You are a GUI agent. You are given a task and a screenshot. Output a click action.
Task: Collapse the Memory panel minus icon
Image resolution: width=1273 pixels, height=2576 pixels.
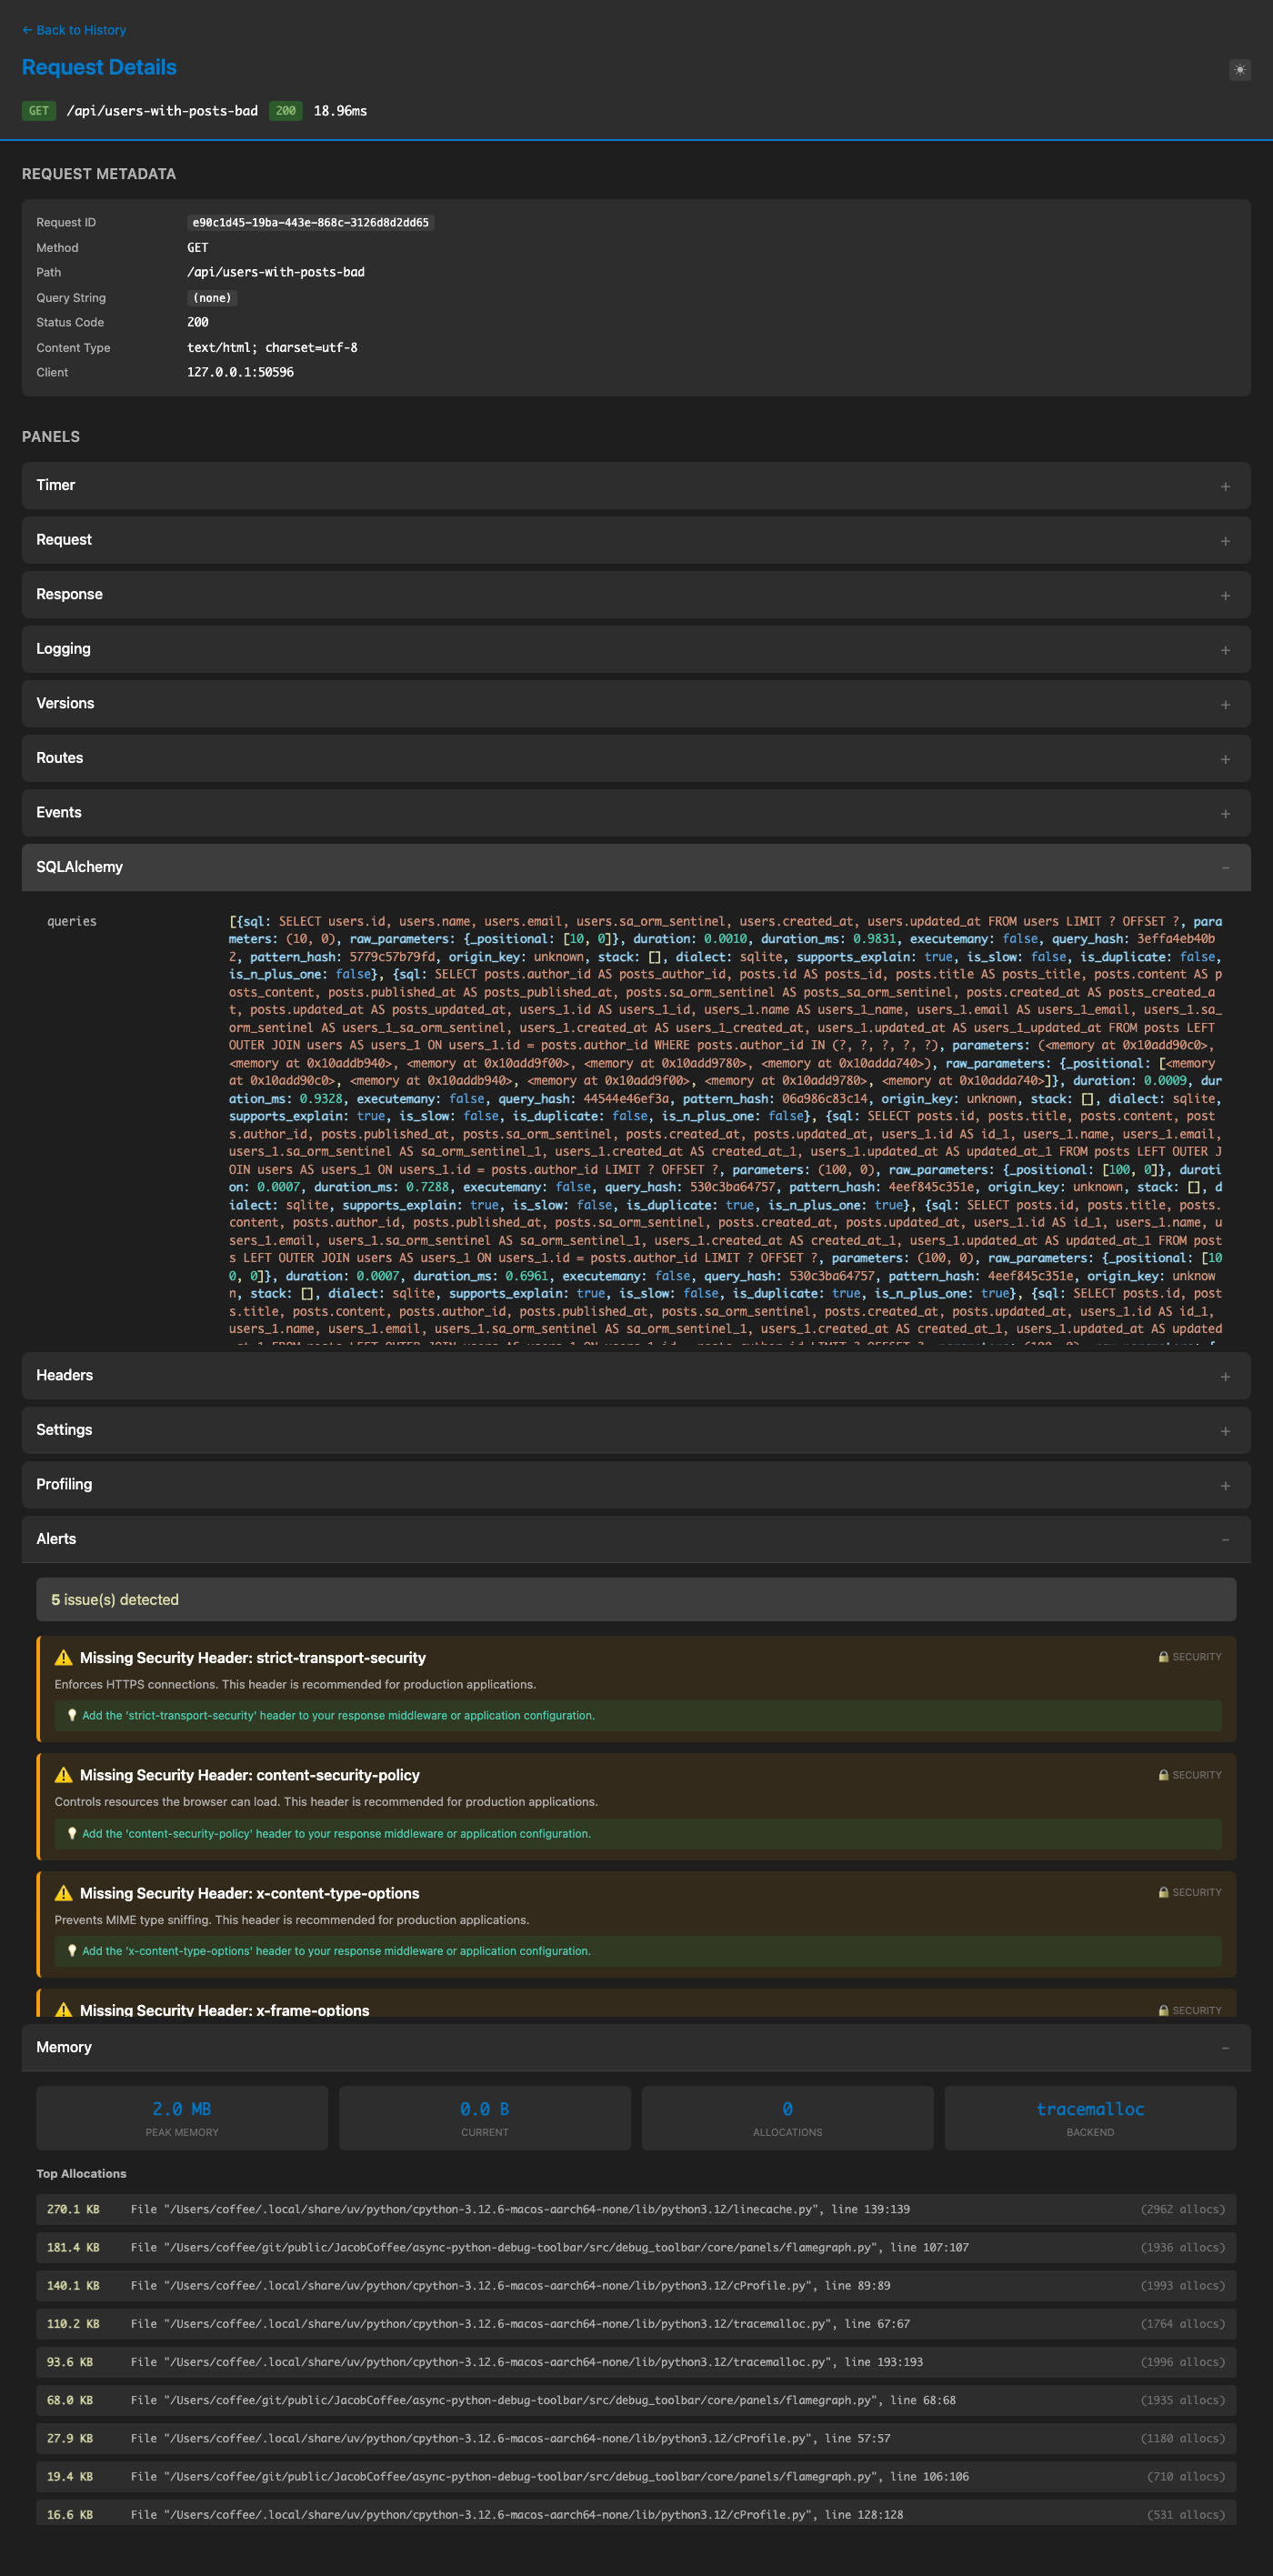pyautogui.click(x=1224, y=2048)
